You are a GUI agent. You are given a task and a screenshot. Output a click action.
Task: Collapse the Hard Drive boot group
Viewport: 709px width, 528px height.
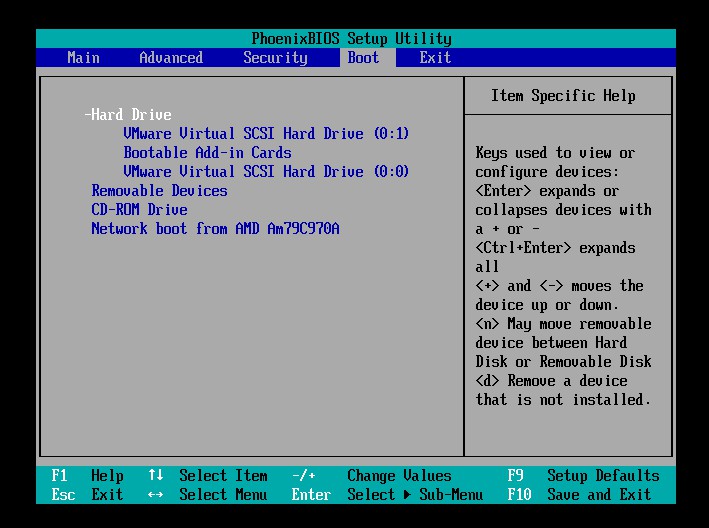pyautogui.click(x=128, y=114)
